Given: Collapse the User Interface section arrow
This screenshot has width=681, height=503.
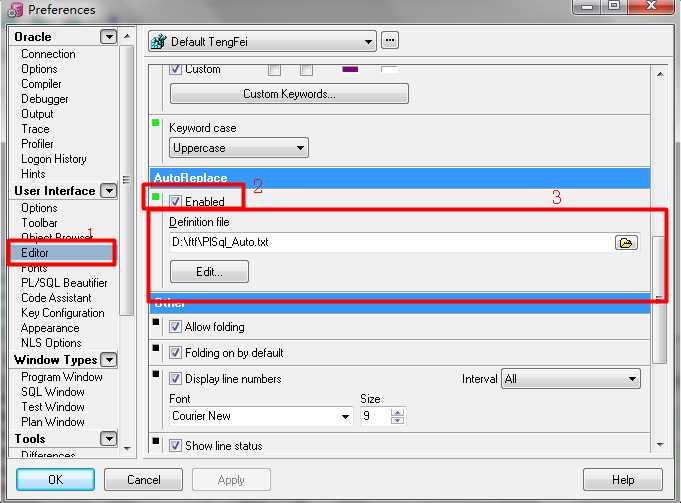Looking at the screenshot, I should (x=109, y=191).
